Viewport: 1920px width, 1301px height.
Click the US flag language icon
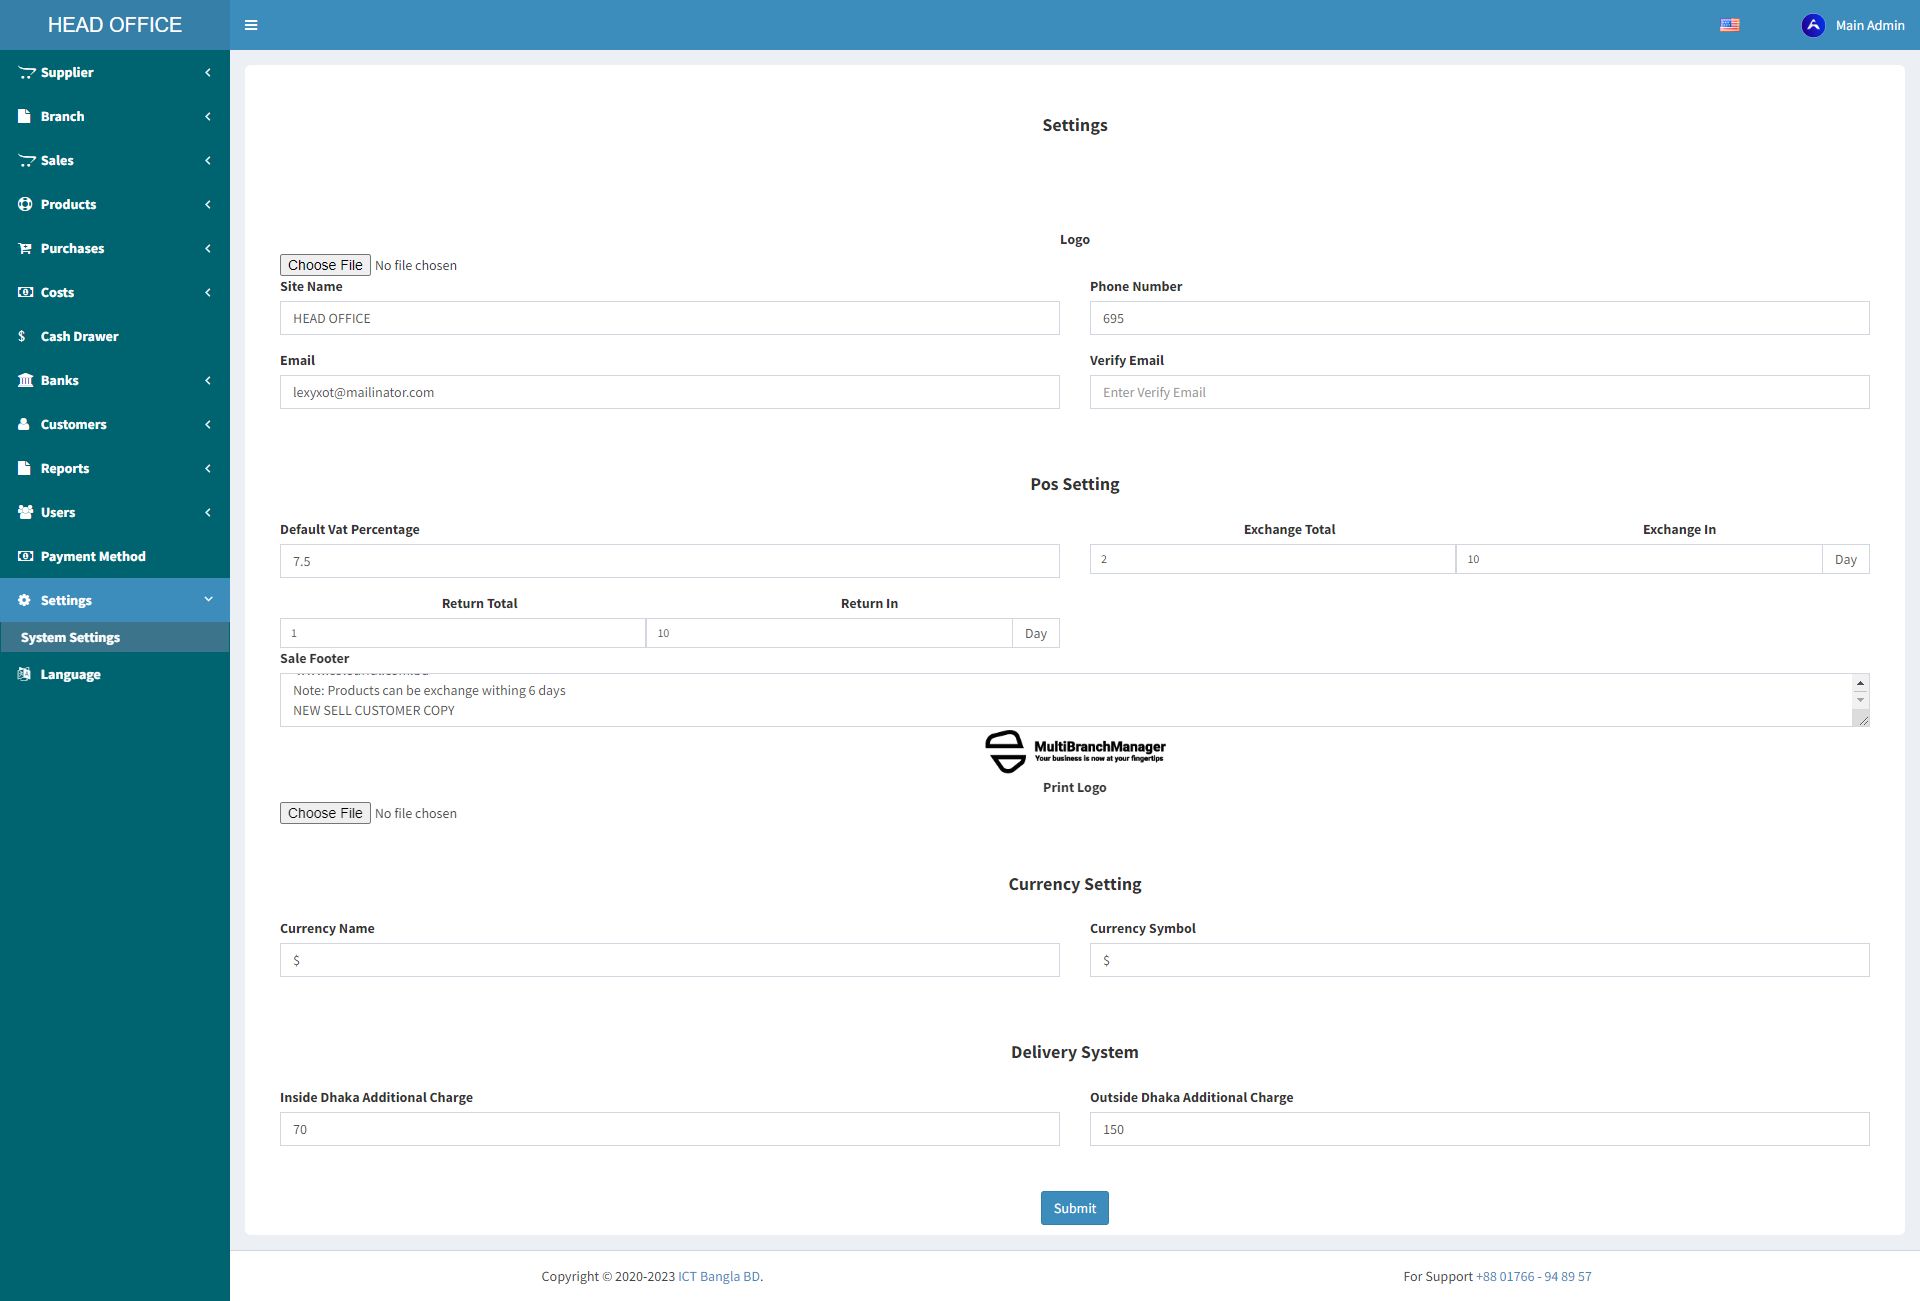[1729, 25]
